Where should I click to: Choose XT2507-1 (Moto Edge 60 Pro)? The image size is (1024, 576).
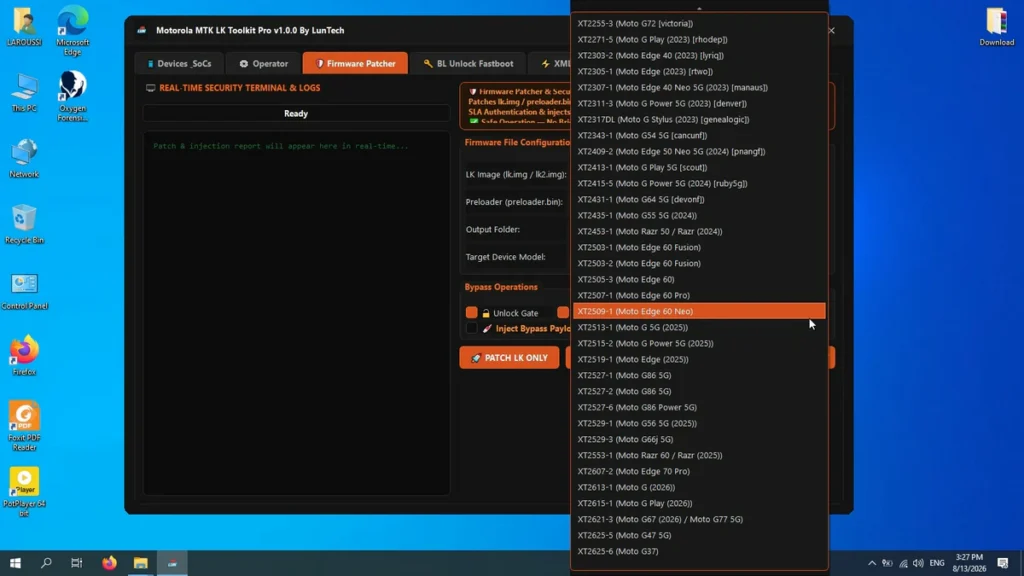pos(699,295)
